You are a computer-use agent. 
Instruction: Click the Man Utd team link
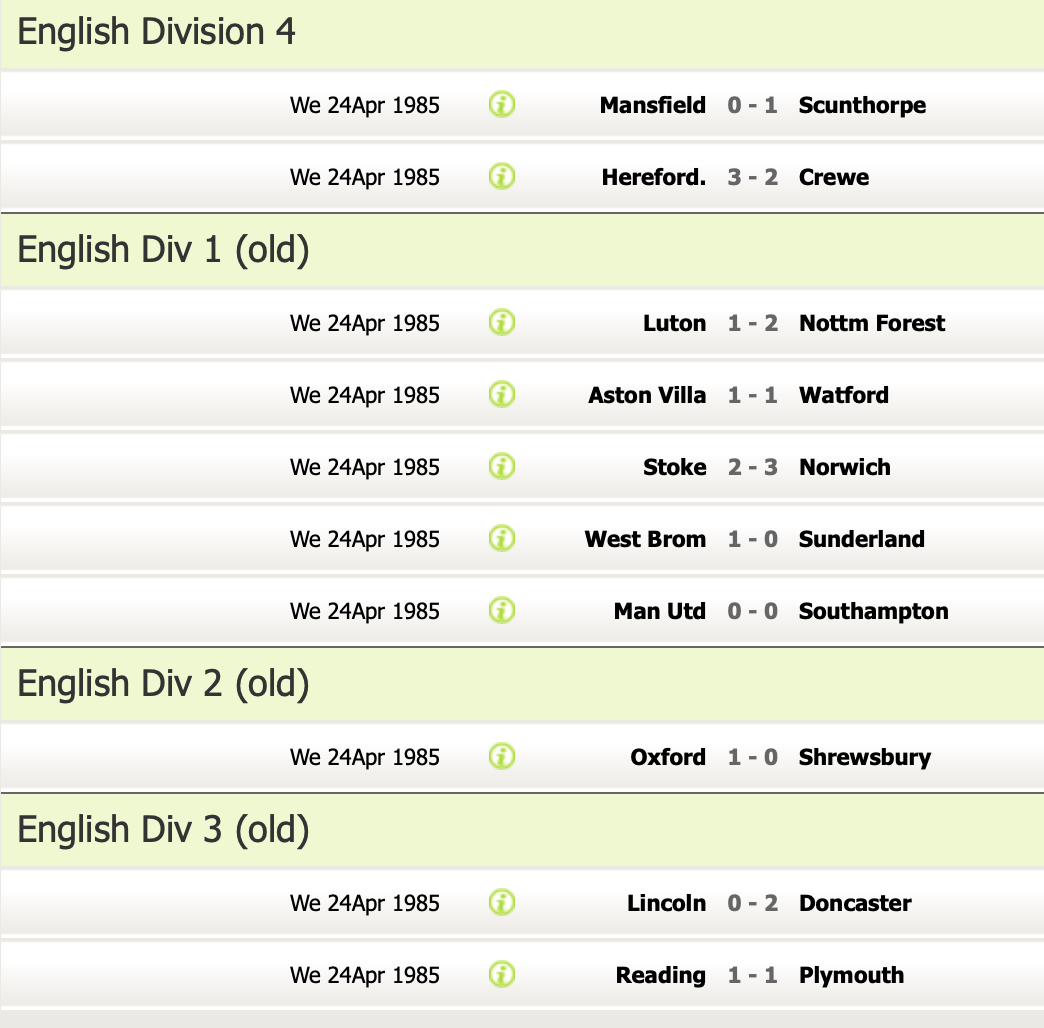coord(659,611)
